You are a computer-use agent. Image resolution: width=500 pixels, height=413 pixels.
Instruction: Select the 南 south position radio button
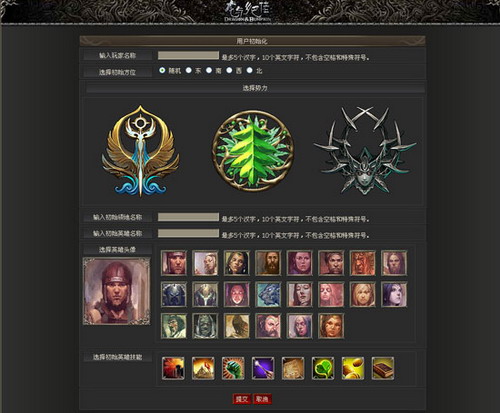(209, 70)
